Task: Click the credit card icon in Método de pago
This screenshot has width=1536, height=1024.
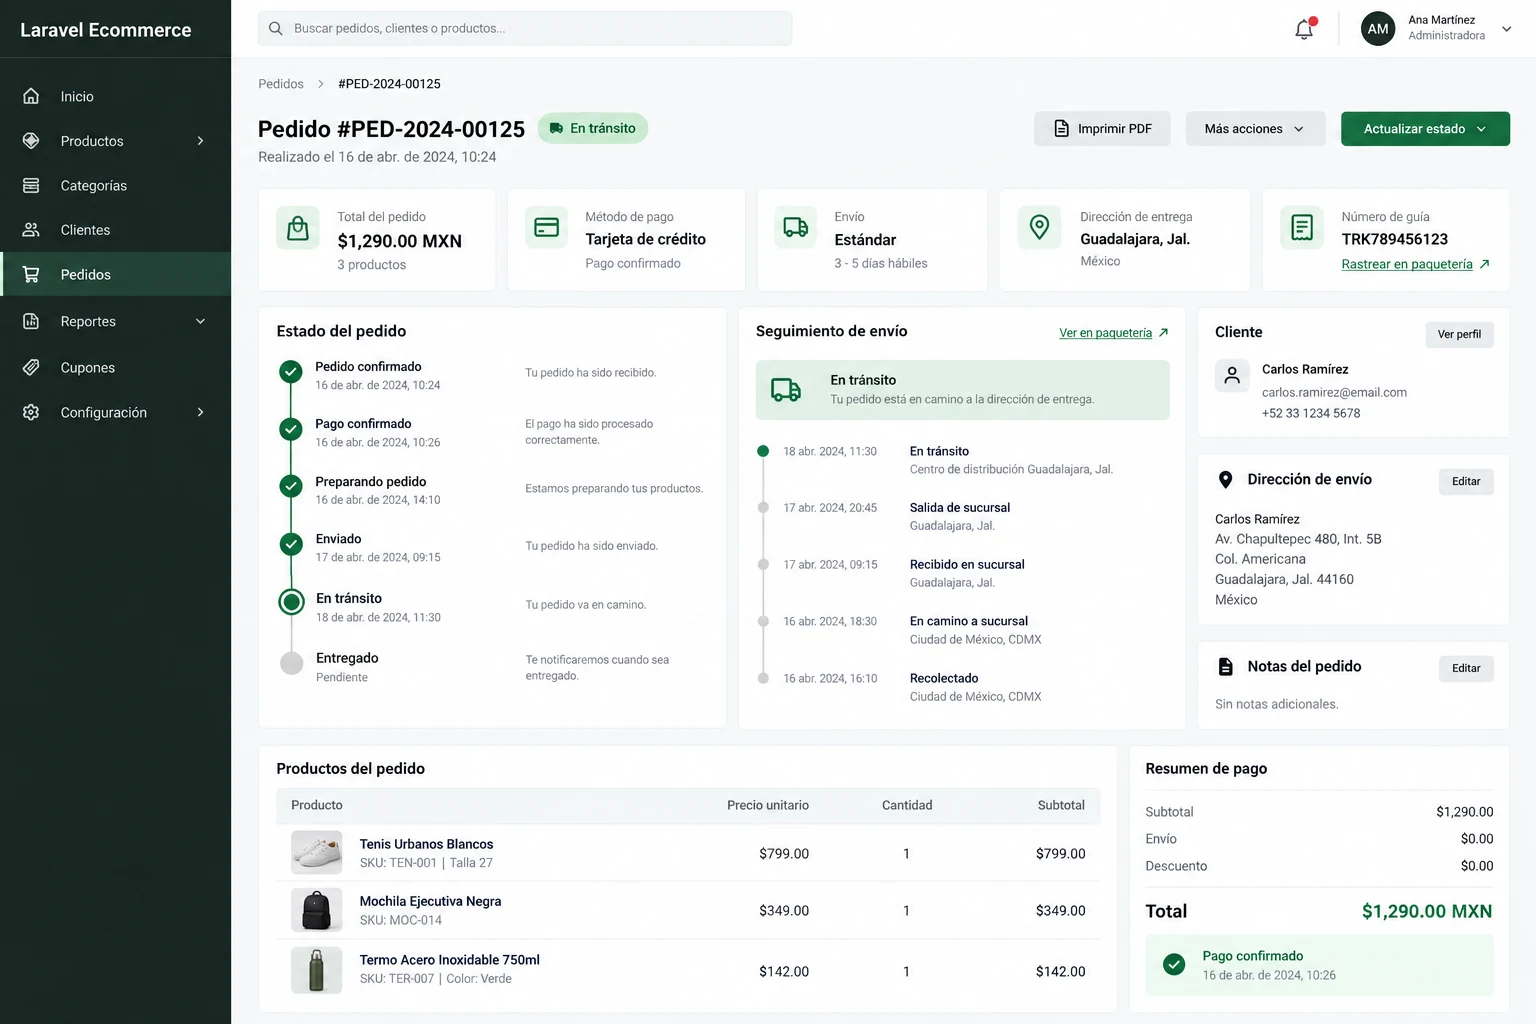Action: tap(546, 228)
